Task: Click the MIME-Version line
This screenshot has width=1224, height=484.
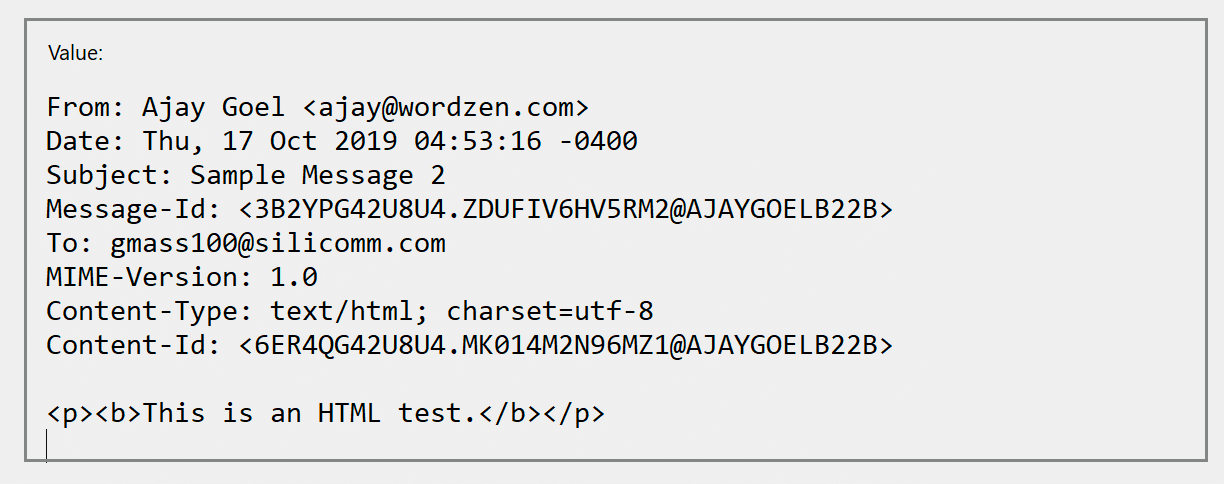Action: point(182,277)
